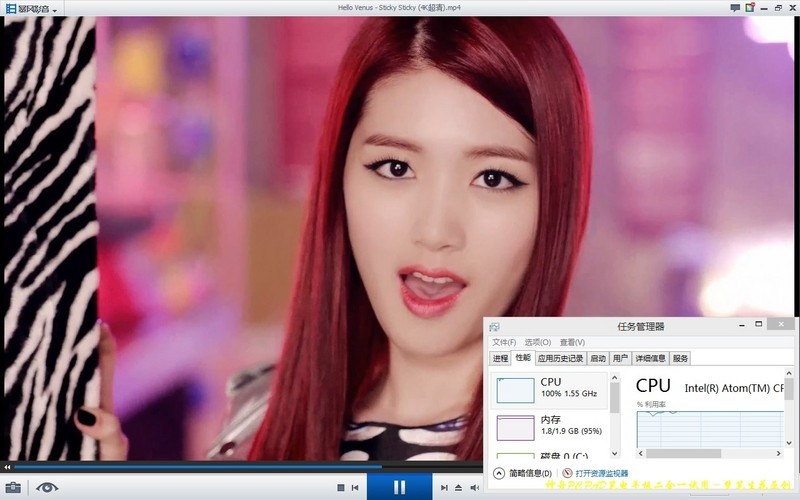Select the CPU 100% performance item
Screen dimensions: 800x500
[x=549, y=390]
